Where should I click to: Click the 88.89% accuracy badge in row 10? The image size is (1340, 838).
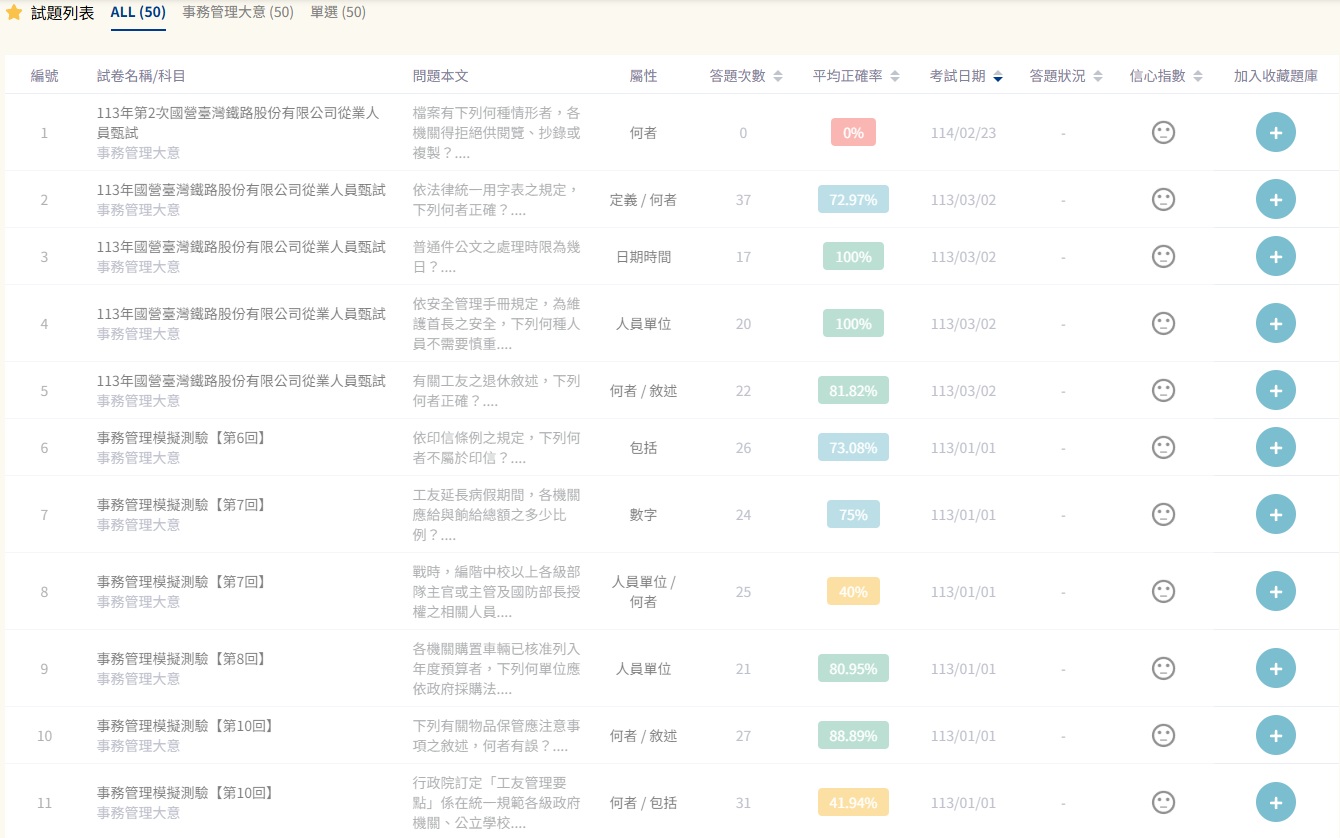853,735
